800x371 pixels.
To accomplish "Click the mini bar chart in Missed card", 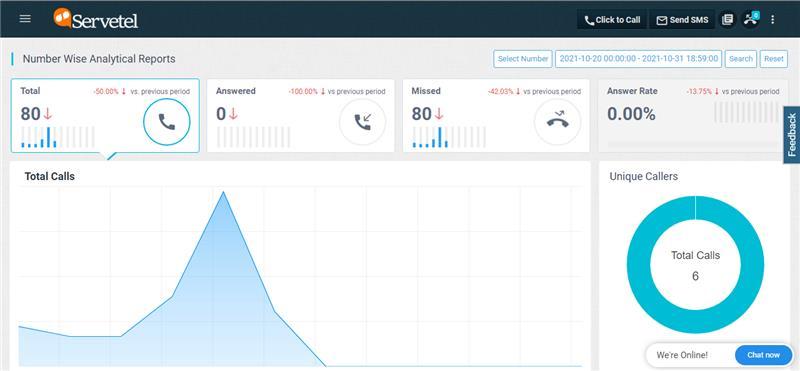I will pyautogui.click(x=449, y=137).
